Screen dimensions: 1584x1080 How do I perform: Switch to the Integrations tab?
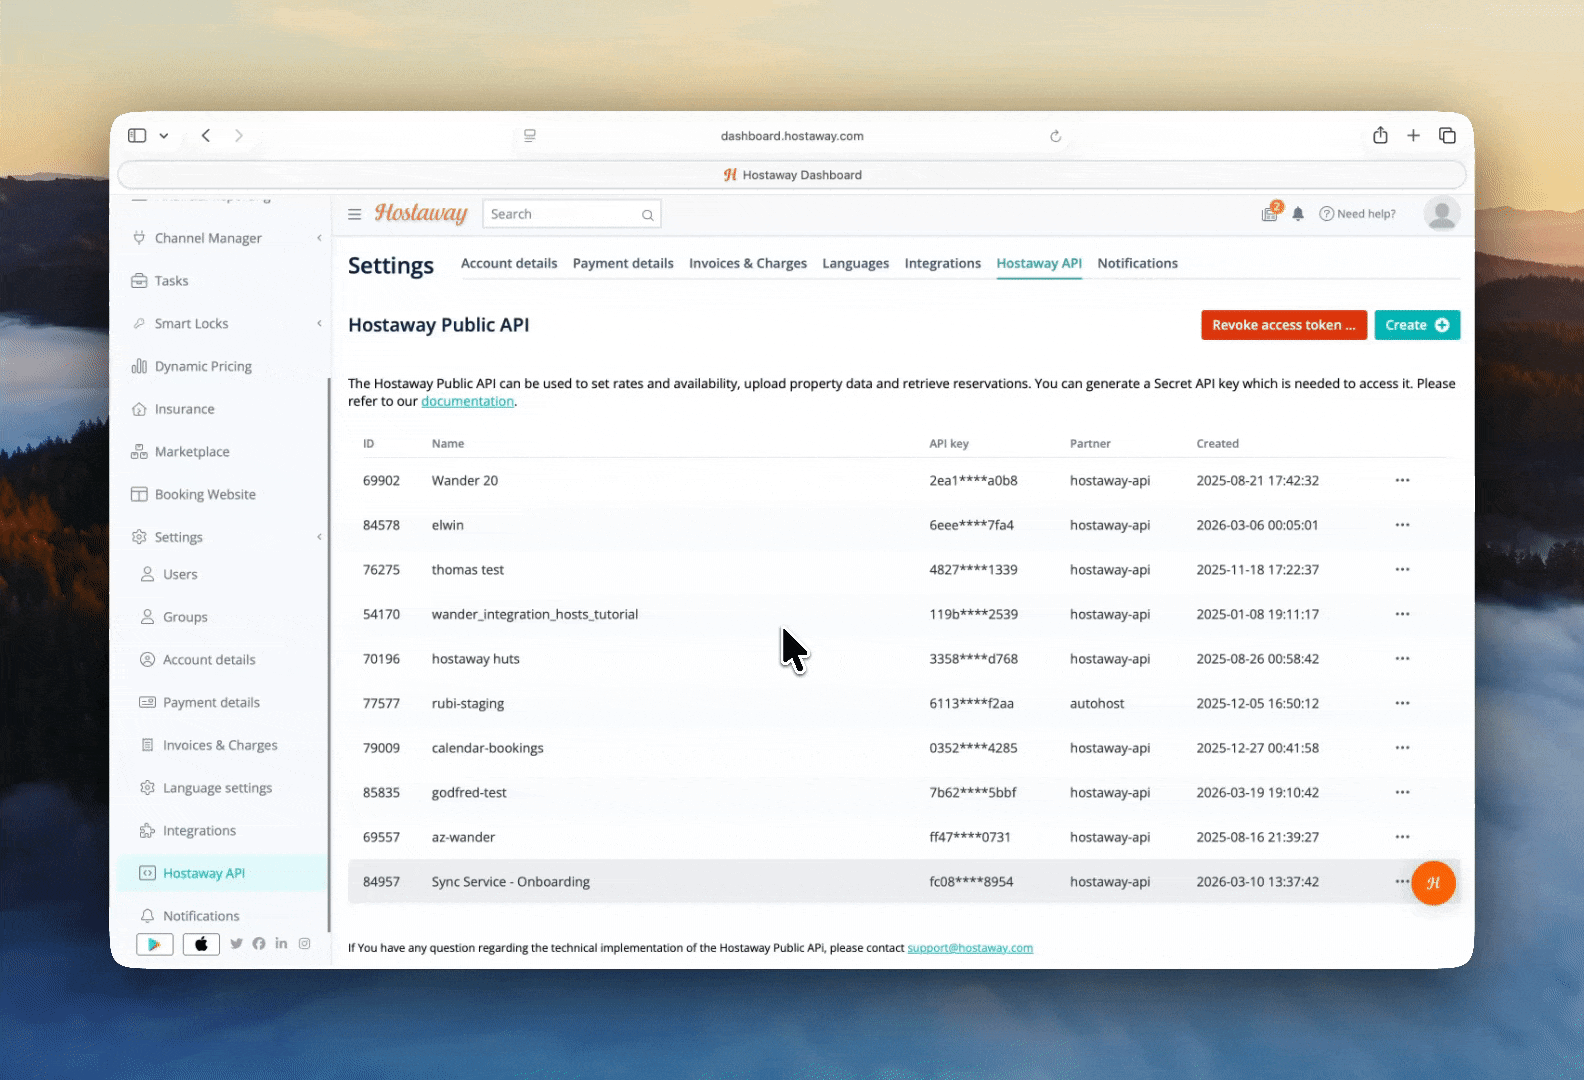pos(943,263)
